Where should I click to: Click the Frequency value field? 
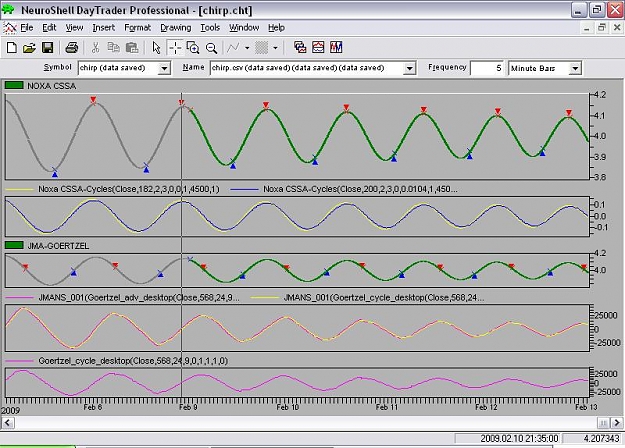click(x=487, y=68)
